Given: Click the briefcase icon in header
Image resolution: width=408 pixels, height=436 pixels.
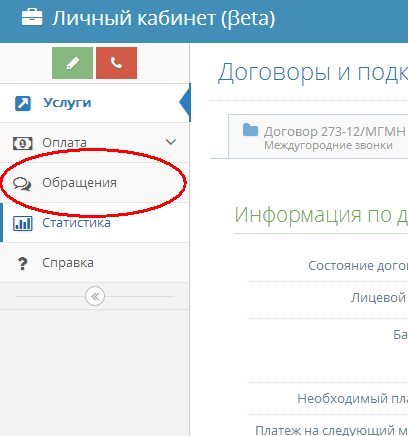Looking at the screenshot, I should tap(32, 17).
